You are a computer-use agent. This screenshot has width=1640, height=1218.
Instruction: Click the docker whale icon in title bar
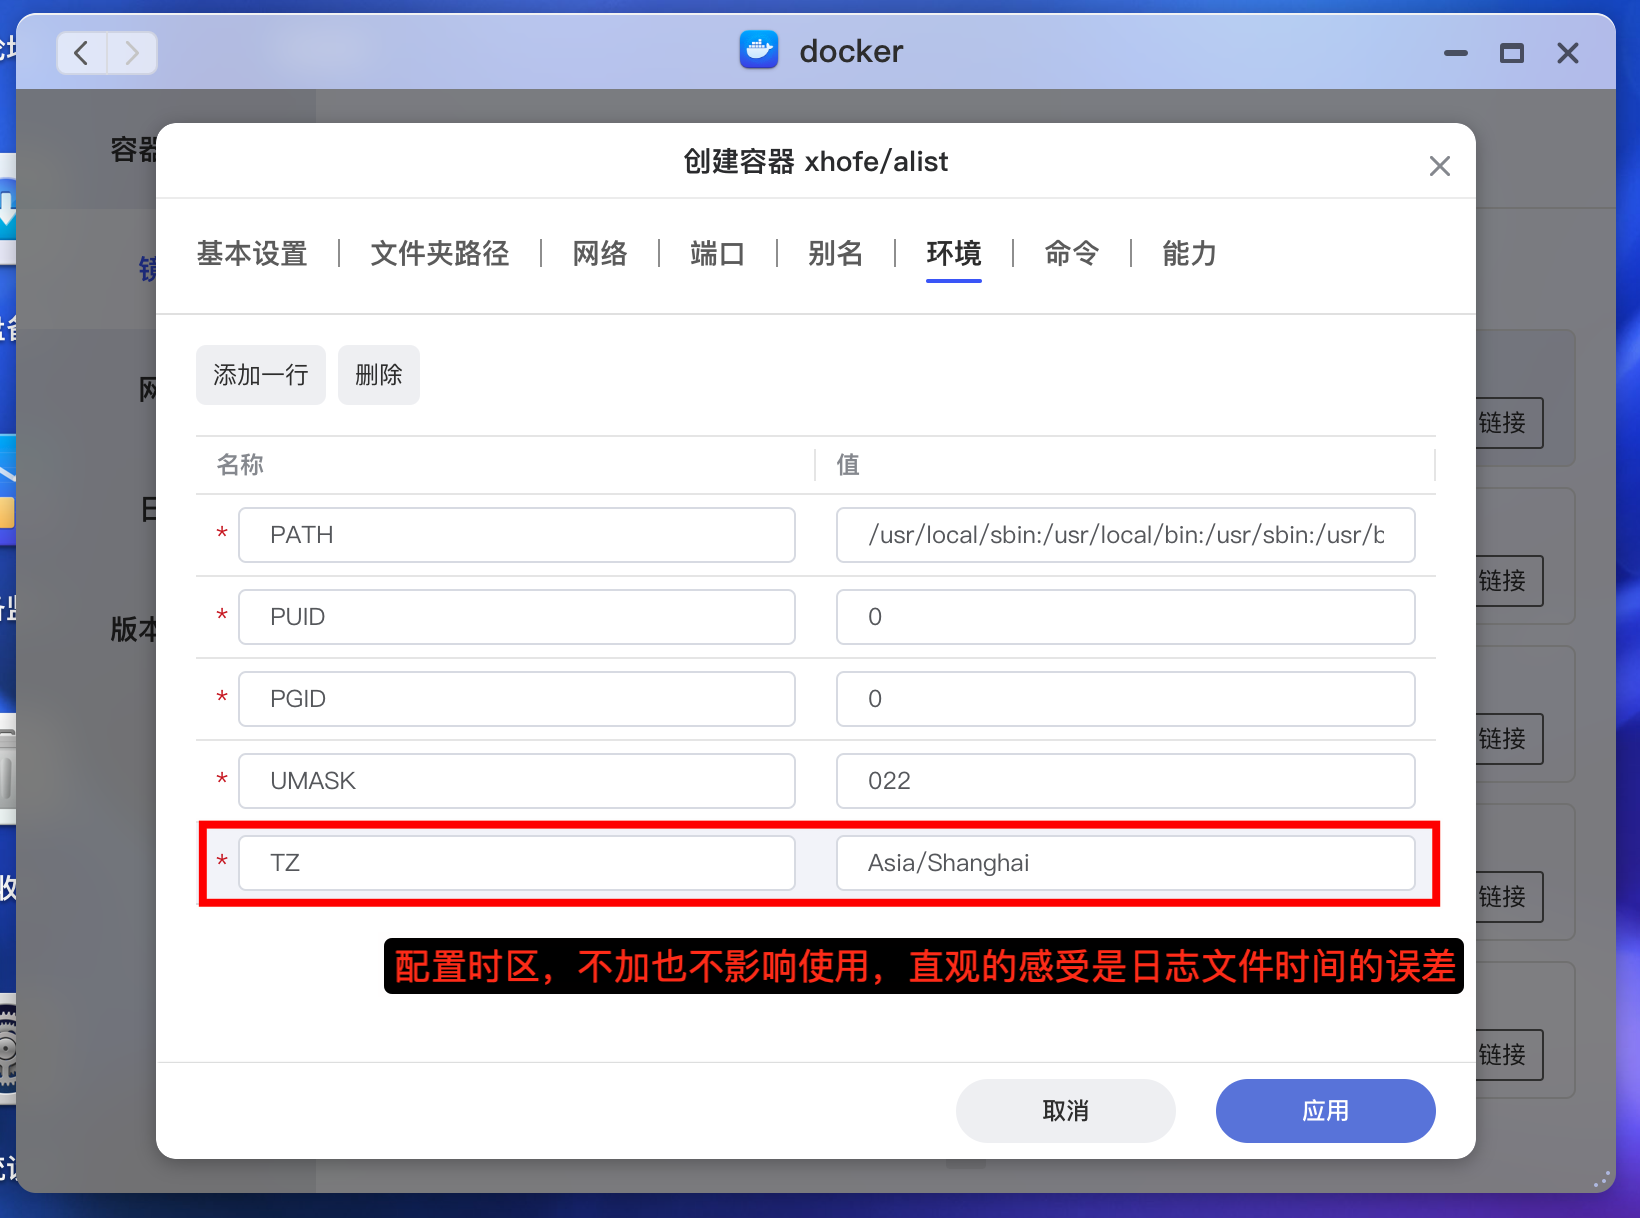tap(759, 50)
